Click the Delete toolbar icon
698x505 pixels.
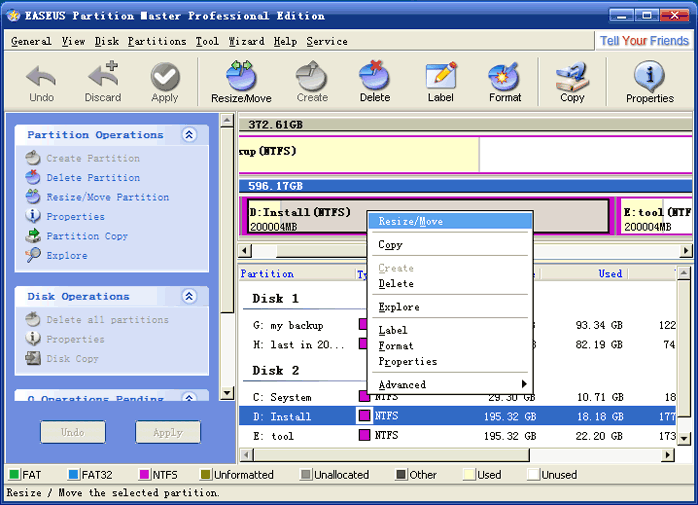point(374,76)
